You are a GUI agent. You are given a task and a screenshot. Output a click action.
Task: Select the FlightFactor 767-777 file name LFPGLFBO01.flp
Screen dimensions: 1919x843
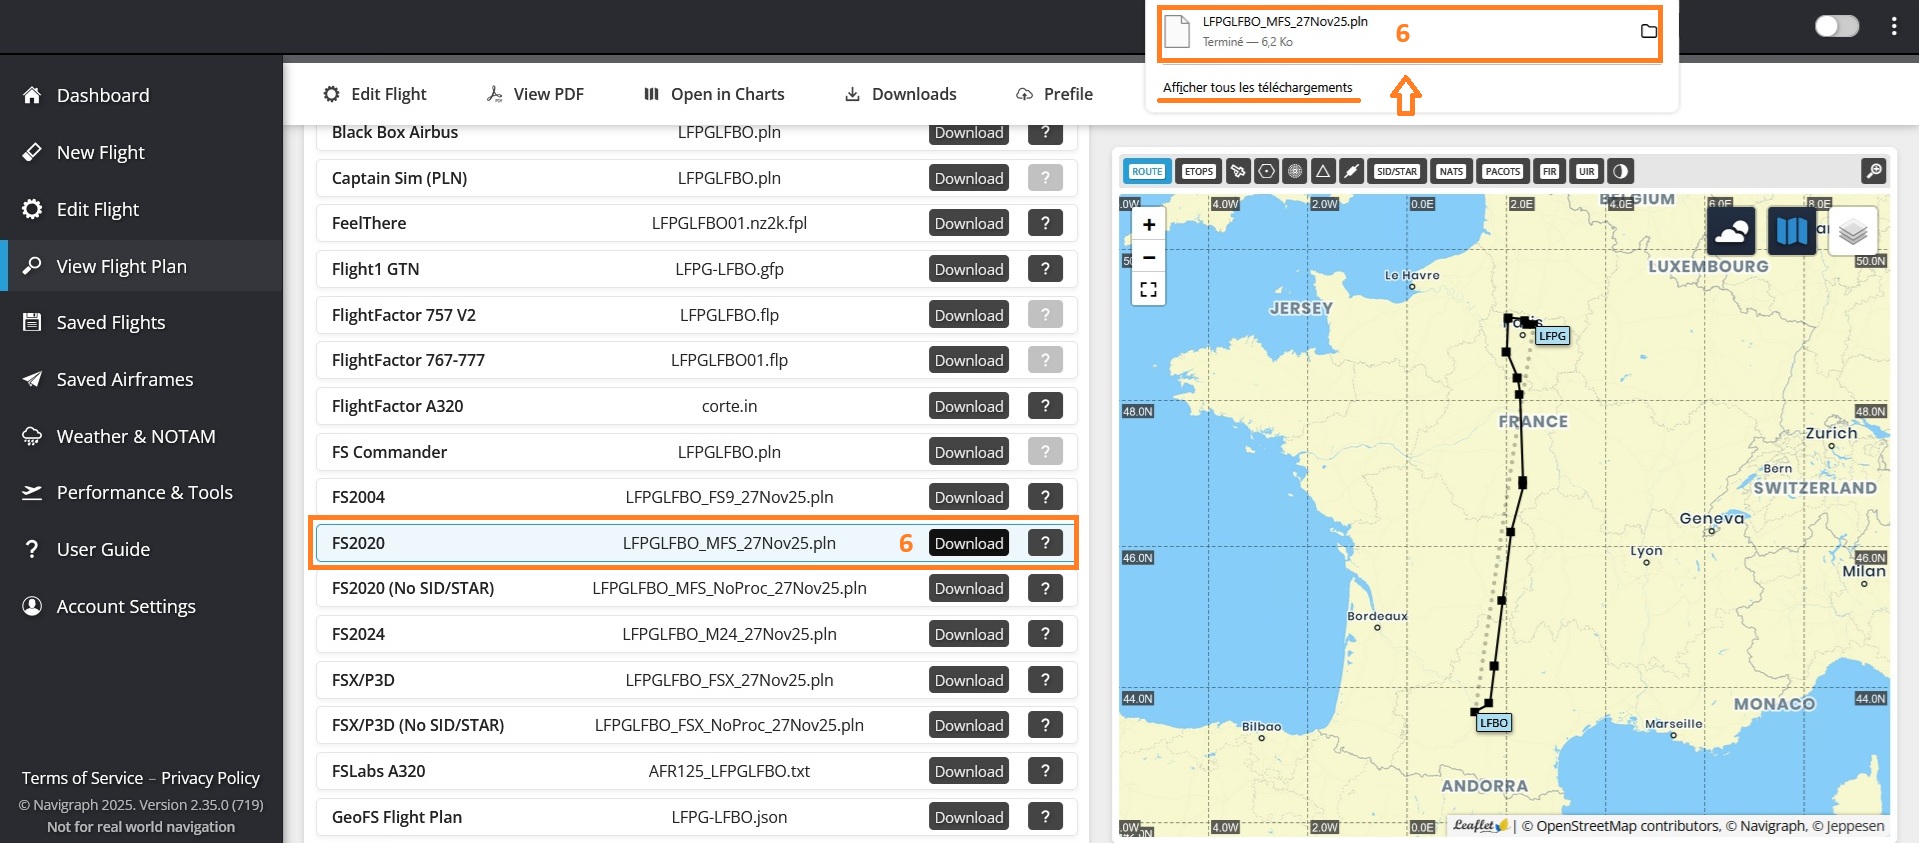[729, 360]
